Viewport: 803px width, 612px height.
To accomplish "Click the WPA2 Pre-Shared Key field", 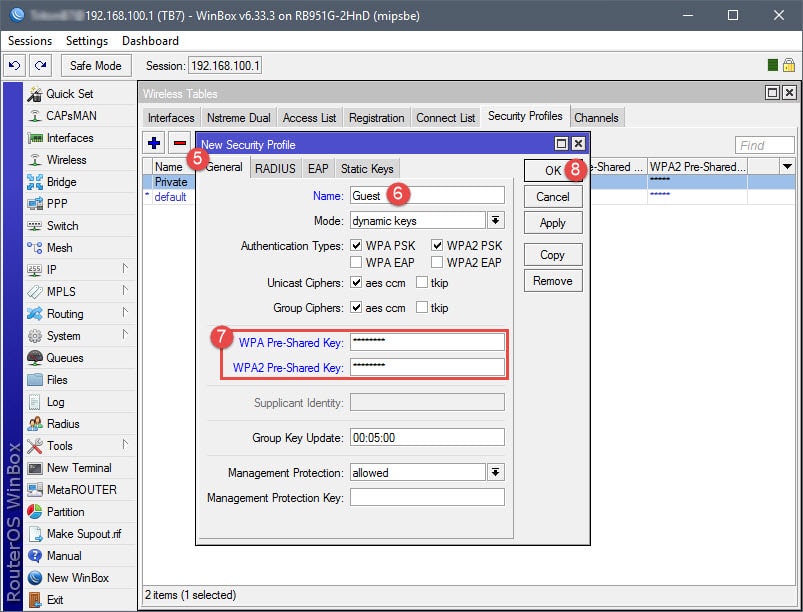I will point(427,367).
